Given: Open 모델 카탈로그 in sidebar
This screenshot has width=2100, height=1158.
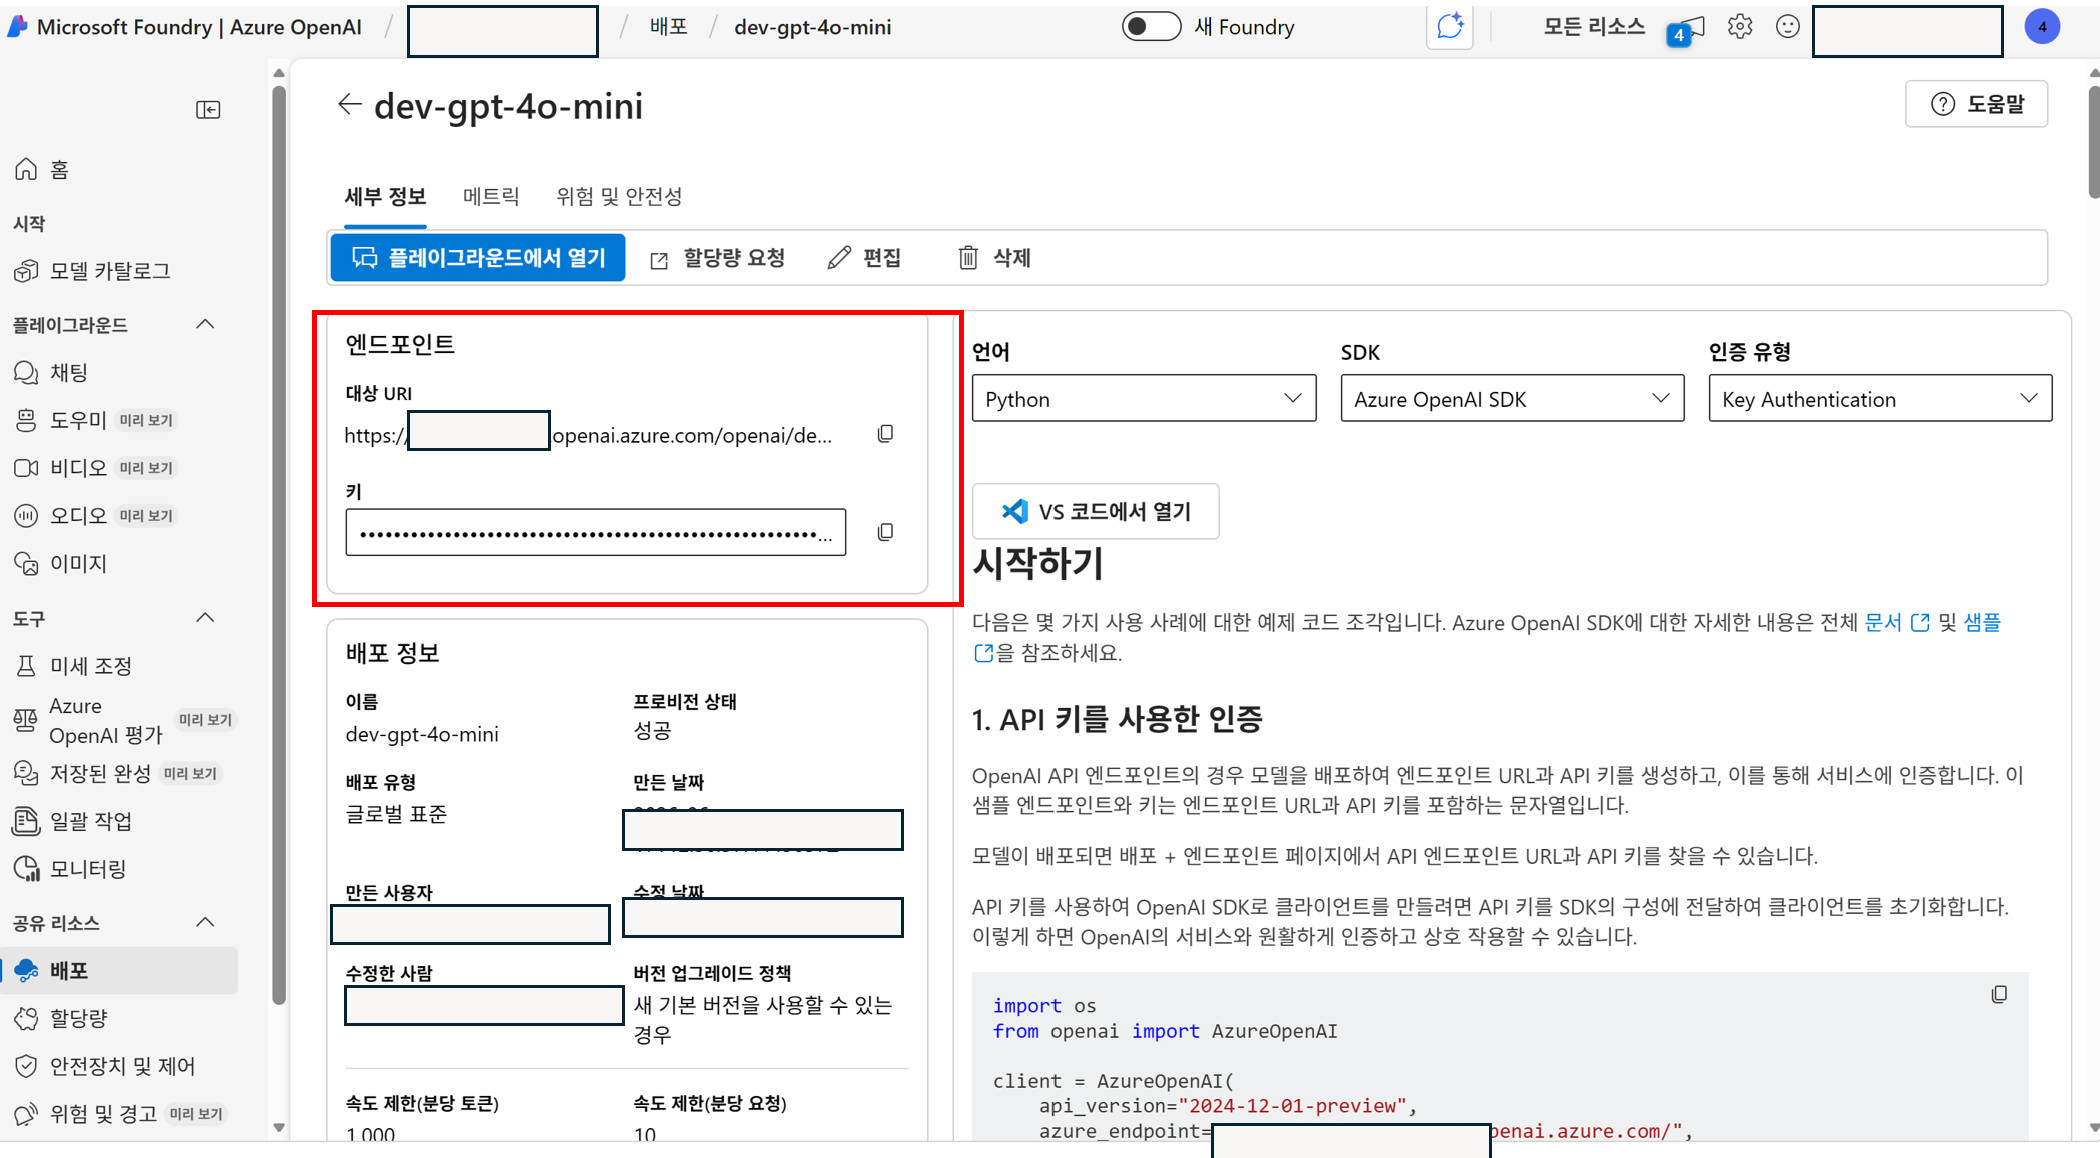Looking at the screenshot, I should point(92,271).
